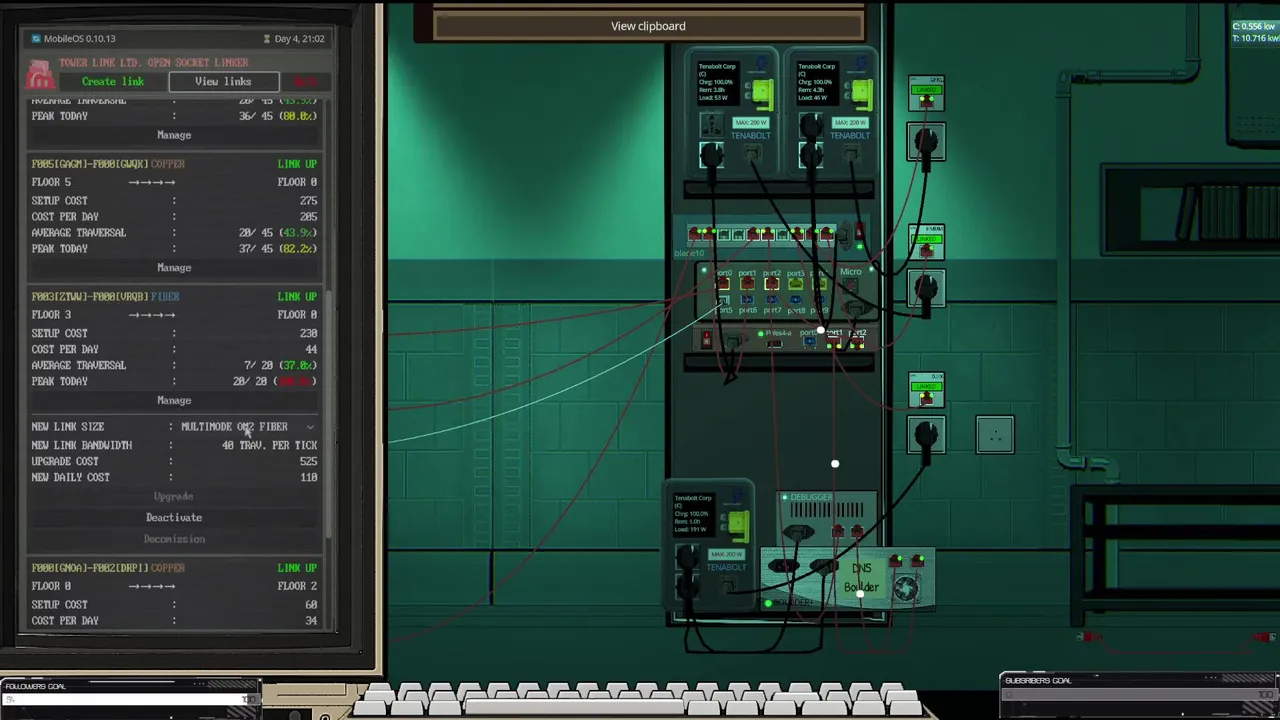This screenshot has height=720, width=1280.
Task: Click the greyed Decommission button
Action: click(174, 539)
